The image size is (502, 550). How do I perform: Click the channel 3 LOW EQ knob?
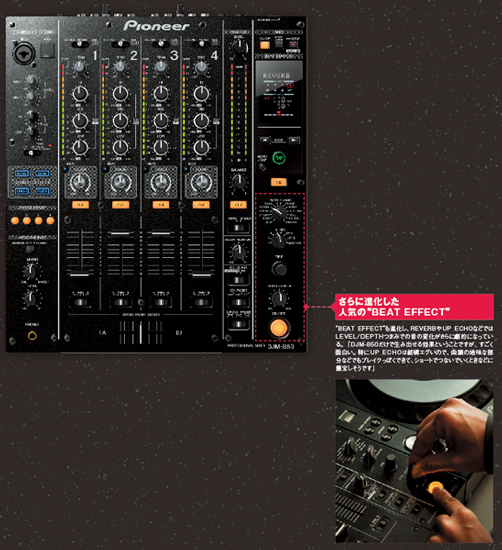[161, 147]
